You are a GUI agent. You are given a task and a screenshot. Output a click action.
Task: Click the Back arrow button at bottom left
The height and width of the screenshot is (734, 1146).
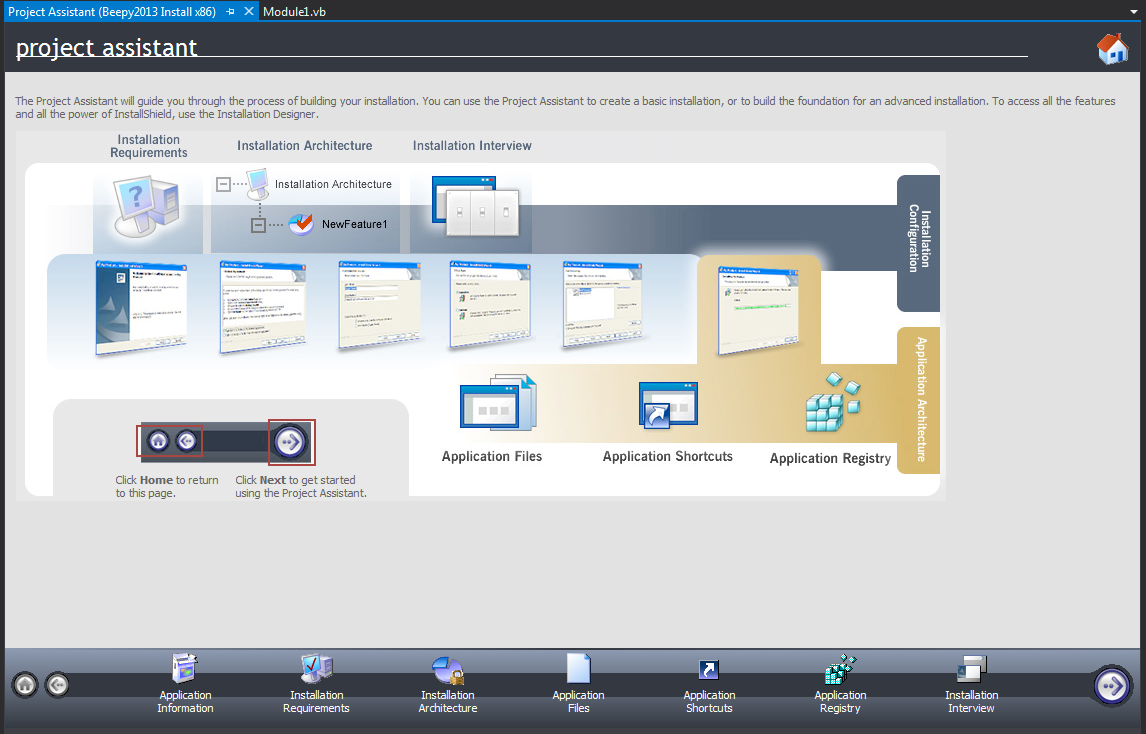click(x=58, y=685)
